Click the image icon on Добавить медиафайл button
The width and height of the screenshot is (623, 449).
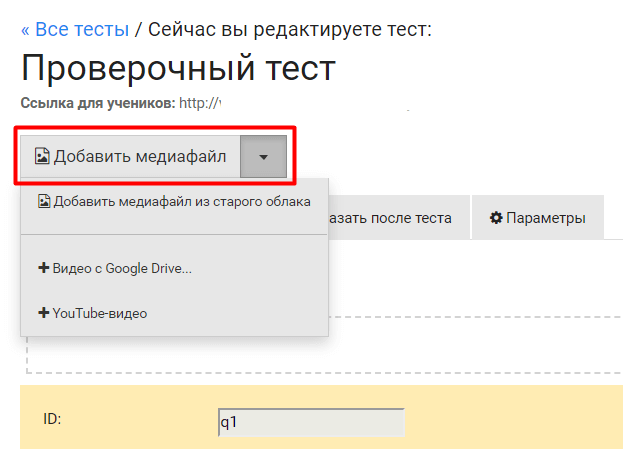pyautogui.click(x=42, y=156)
